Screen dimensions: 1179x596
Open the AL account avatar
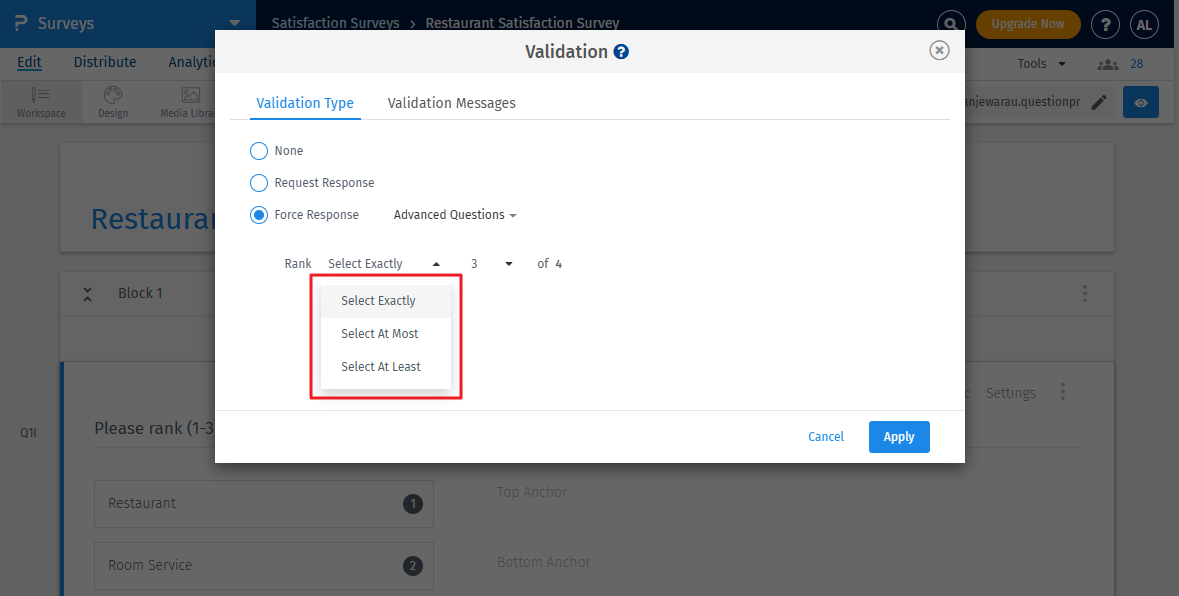point(1144,24)
